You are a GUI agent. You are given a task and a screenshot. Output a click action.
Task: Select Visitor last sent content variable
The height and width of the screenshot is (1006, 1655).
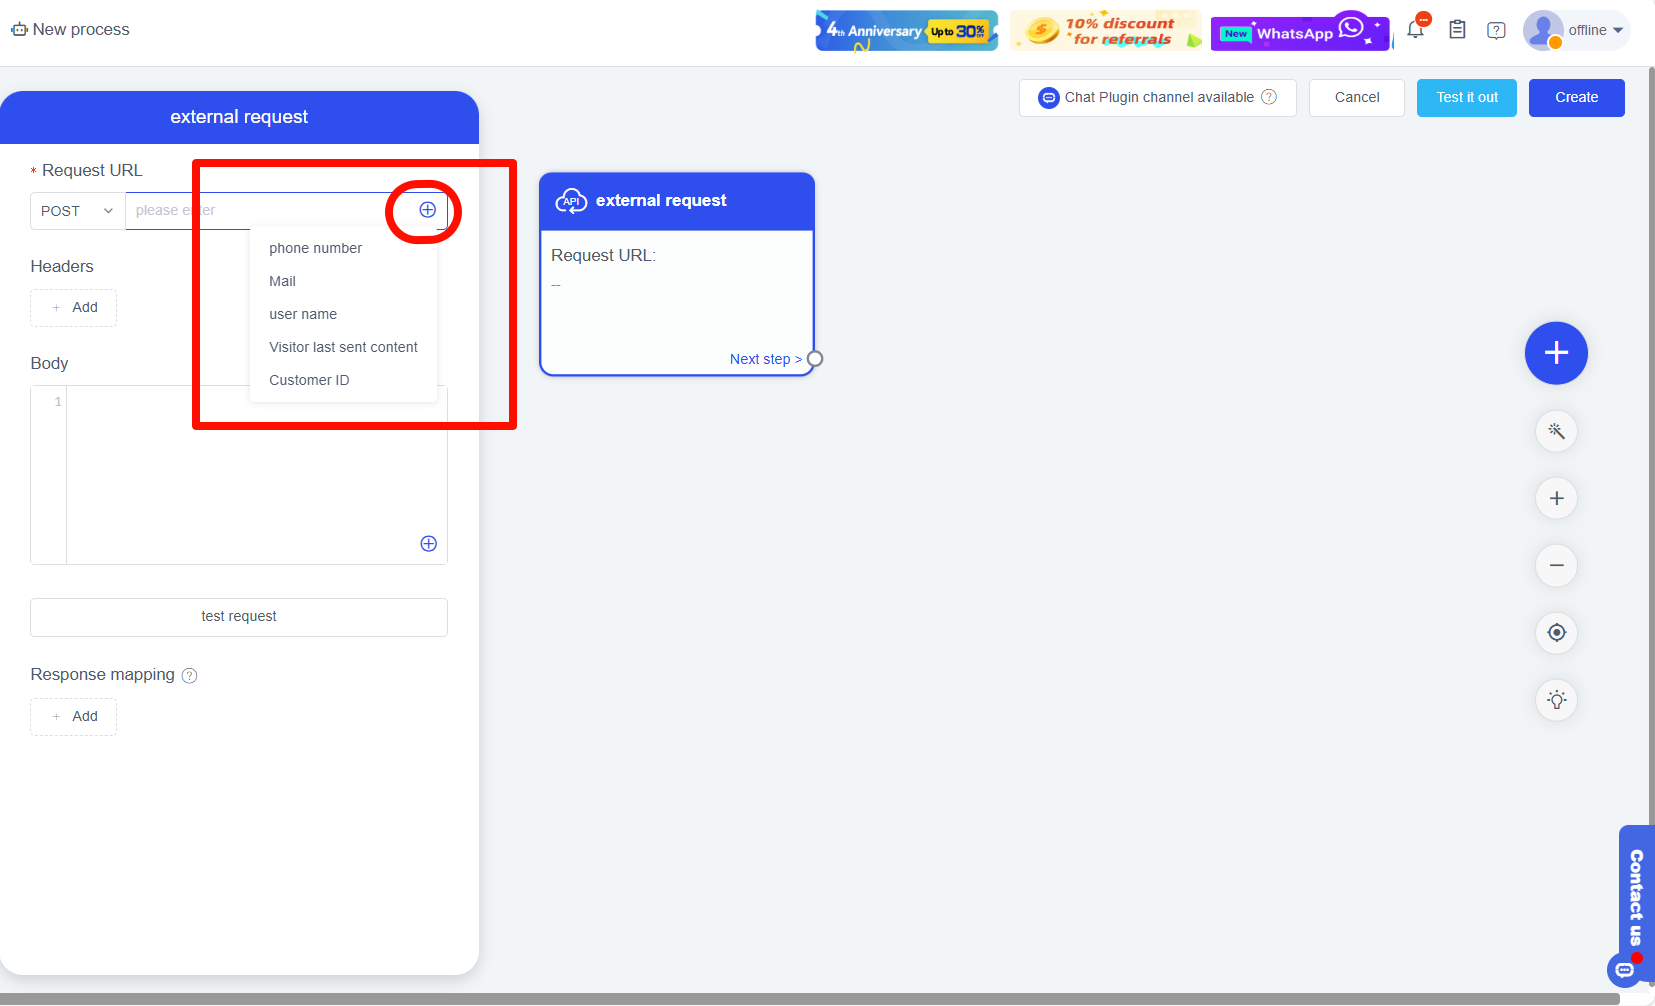(x=343, y=347)
